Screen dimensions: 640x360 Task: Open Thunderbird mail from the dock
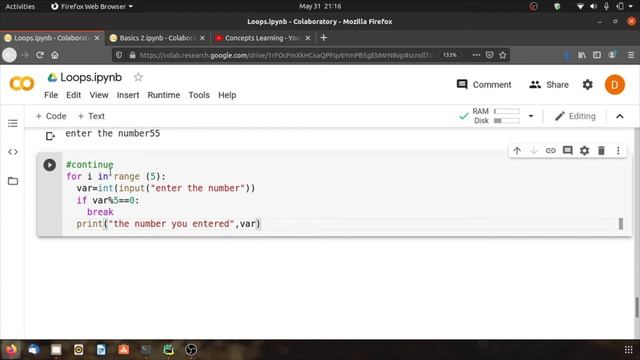coord(33,349)
